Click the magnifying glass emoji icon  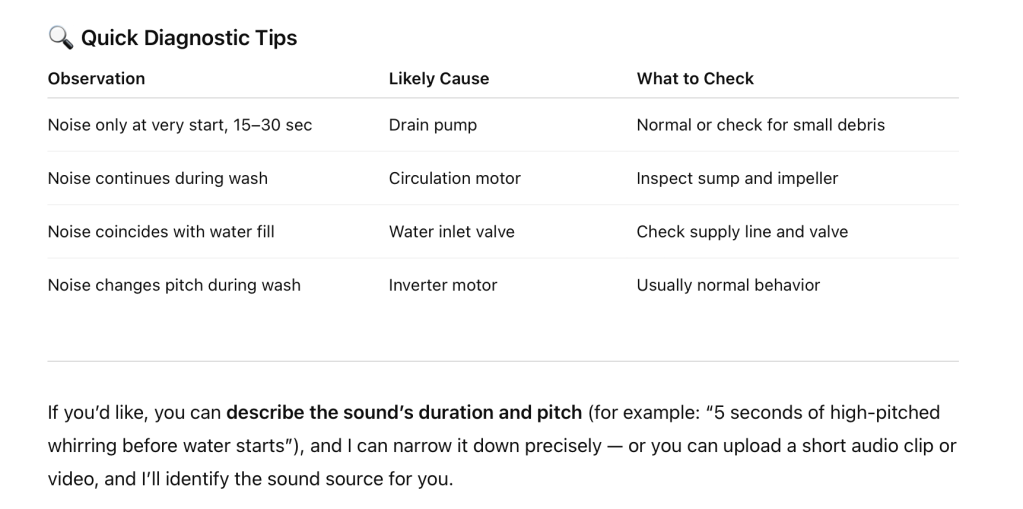point(59,39)
